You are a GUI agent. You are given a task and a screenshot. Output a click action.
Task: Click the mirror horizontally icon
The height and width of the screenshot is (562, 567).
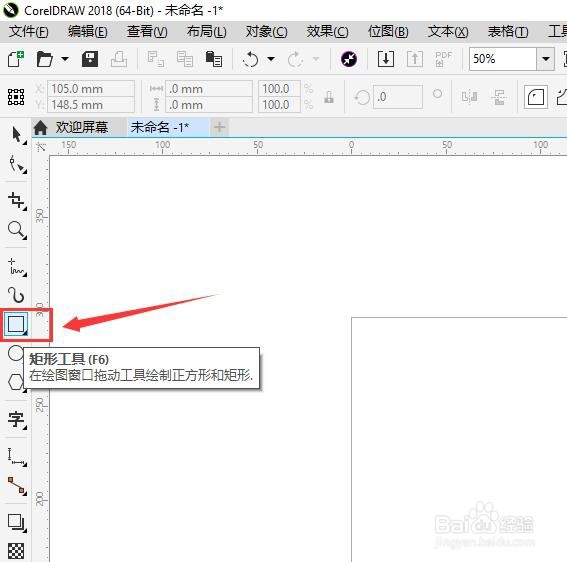469,97
